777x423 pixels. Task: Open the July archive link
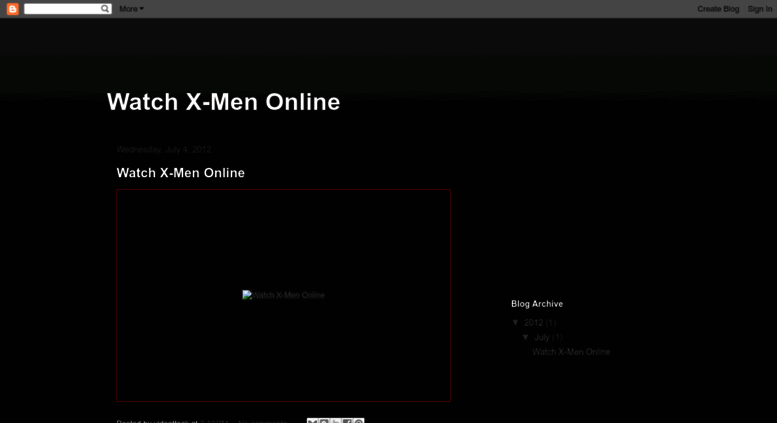point(542,337)
